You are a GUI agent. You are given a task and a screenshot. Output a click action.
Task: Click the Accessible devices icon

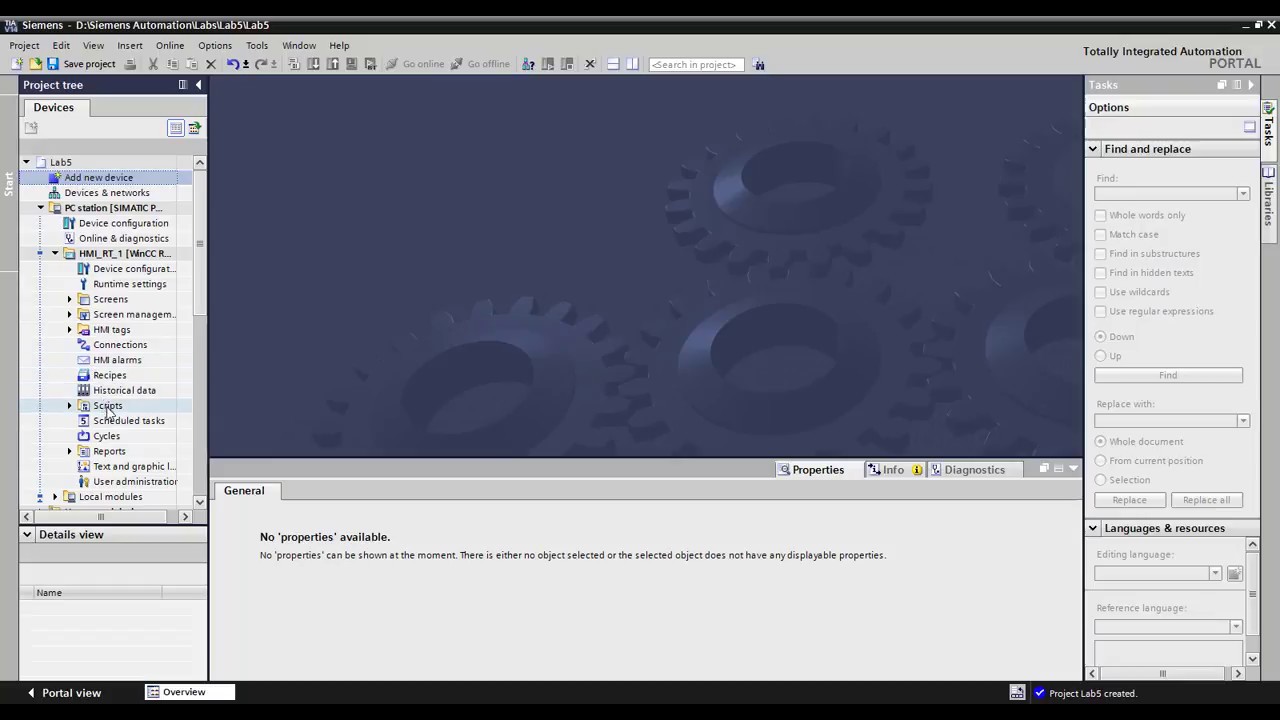click(528, 64)
